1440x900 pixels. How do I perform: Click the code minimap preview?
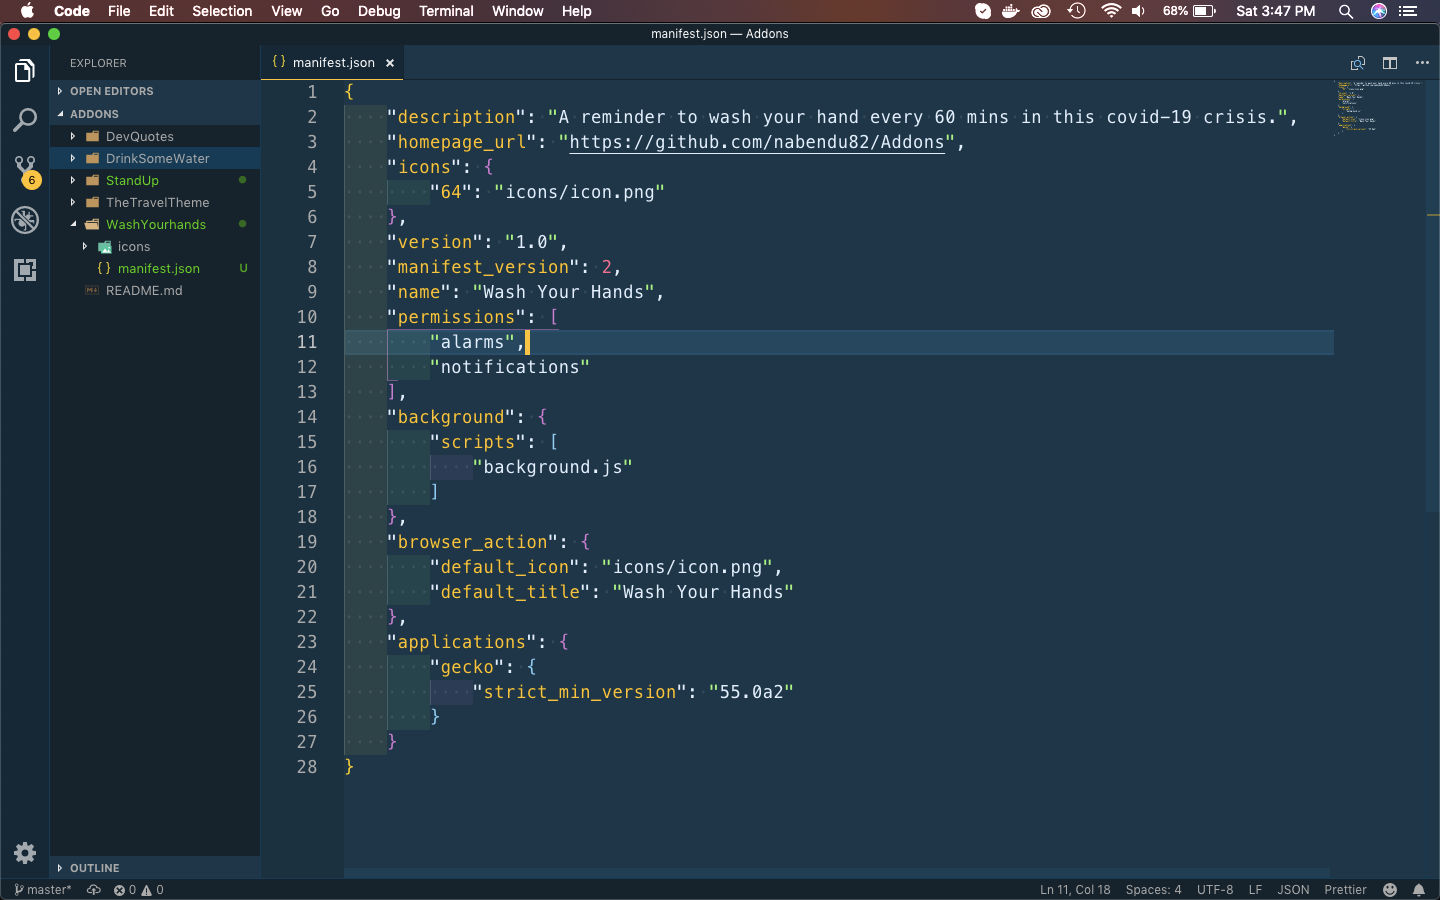click(x=1380, y=106)
